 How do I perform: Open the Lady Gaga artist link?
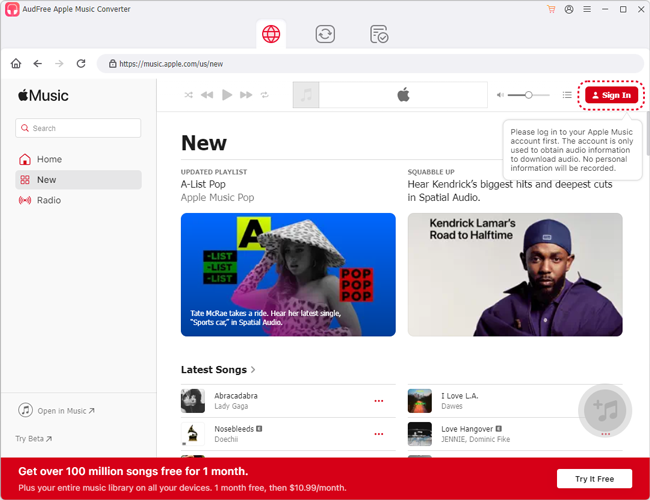pyautogui.click(x=231, y=406)
